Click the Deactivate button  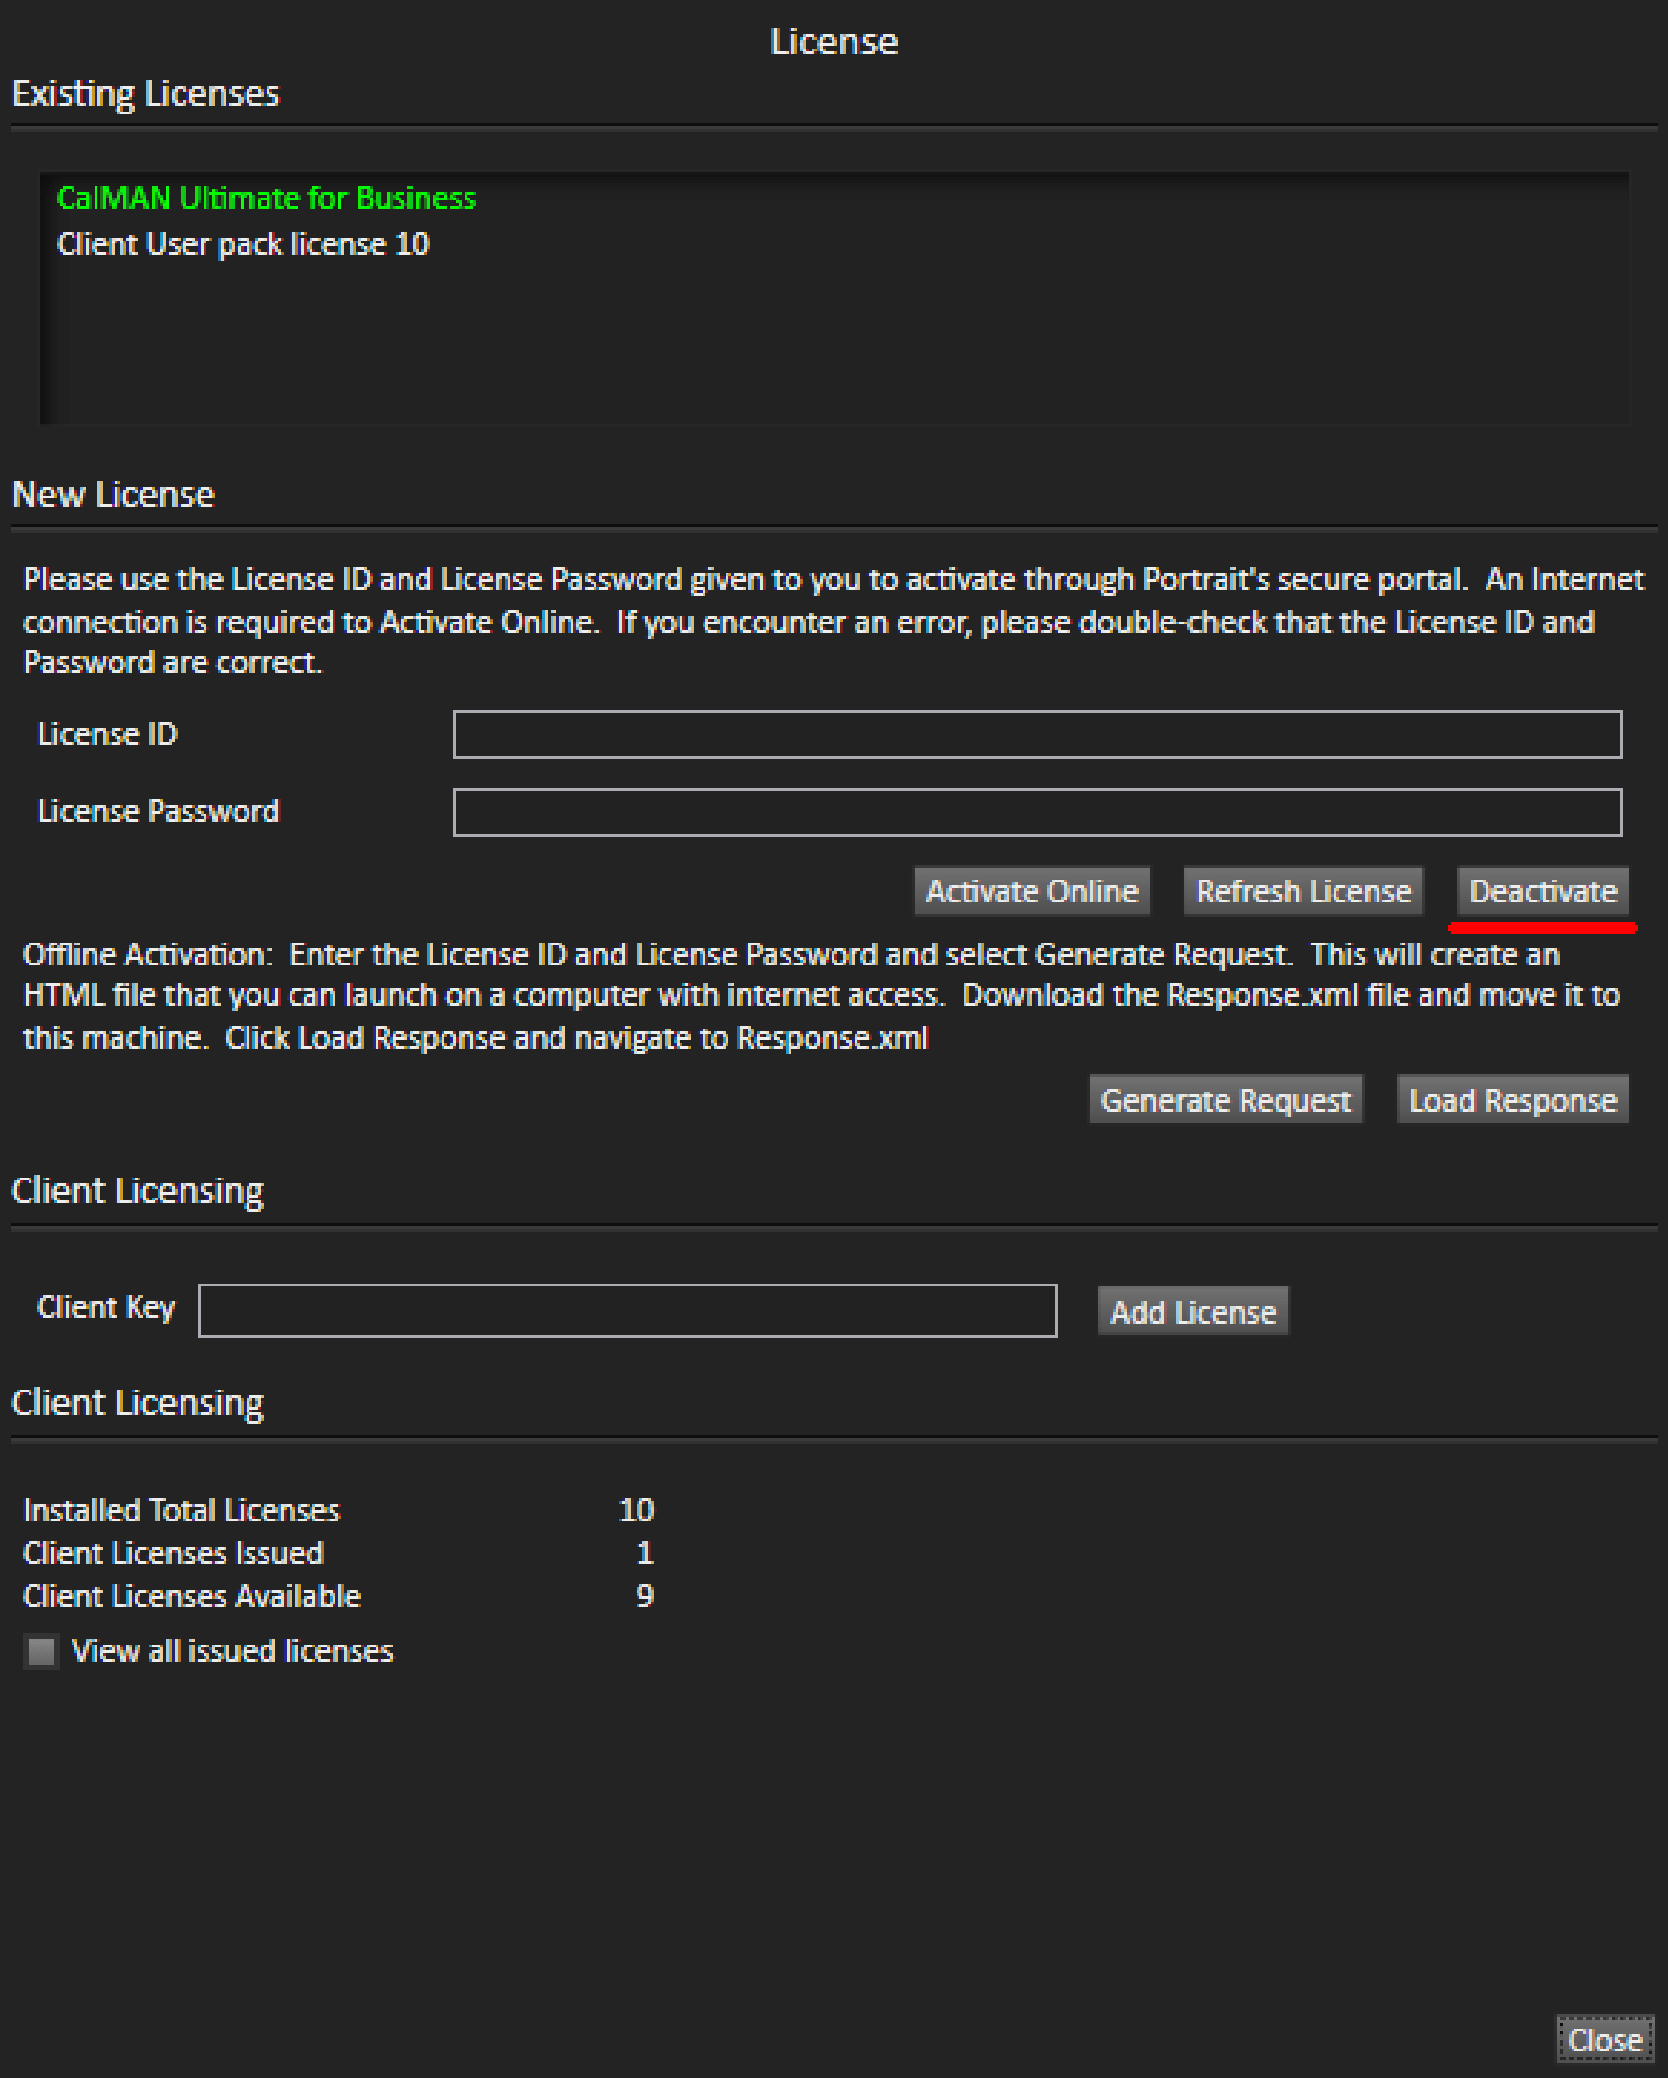tap(1543, 891)
